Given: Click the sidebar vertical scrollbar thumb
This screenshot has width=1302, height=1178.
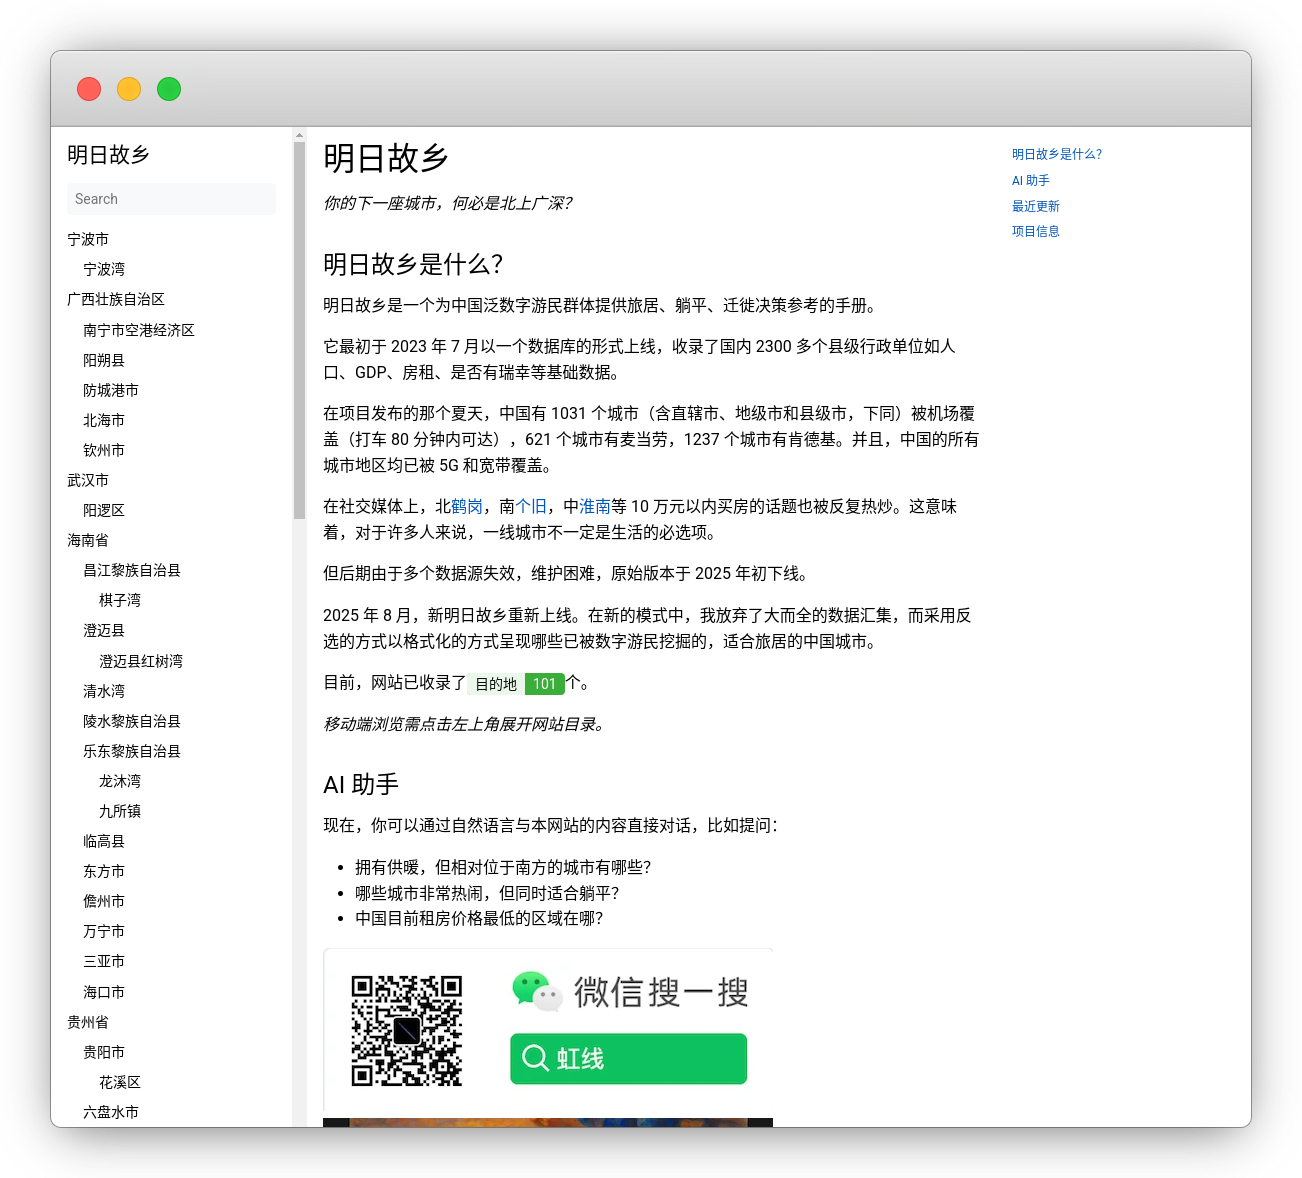Looking at the screenshot, I should 299,330.
